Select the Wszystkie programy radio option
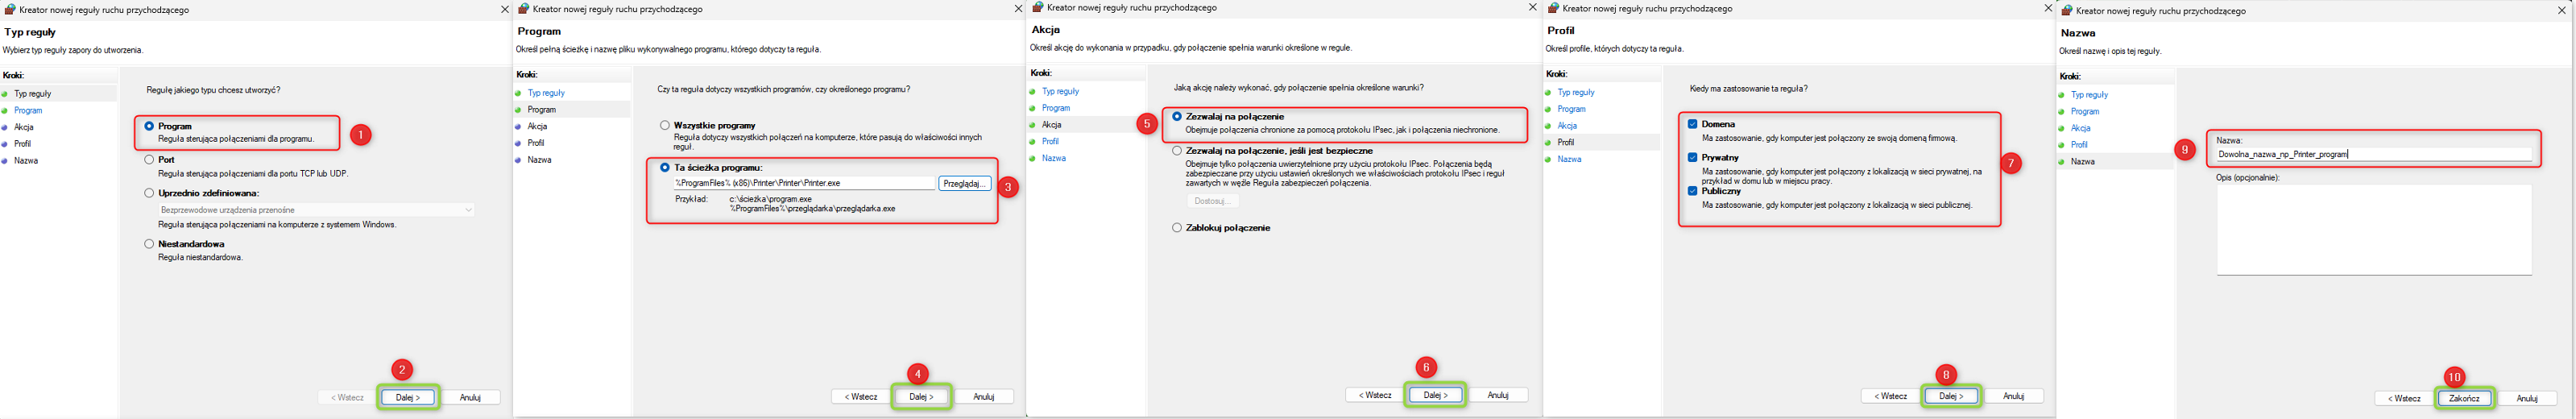This screenshot has width=2576, height=419. coord(665,125)
